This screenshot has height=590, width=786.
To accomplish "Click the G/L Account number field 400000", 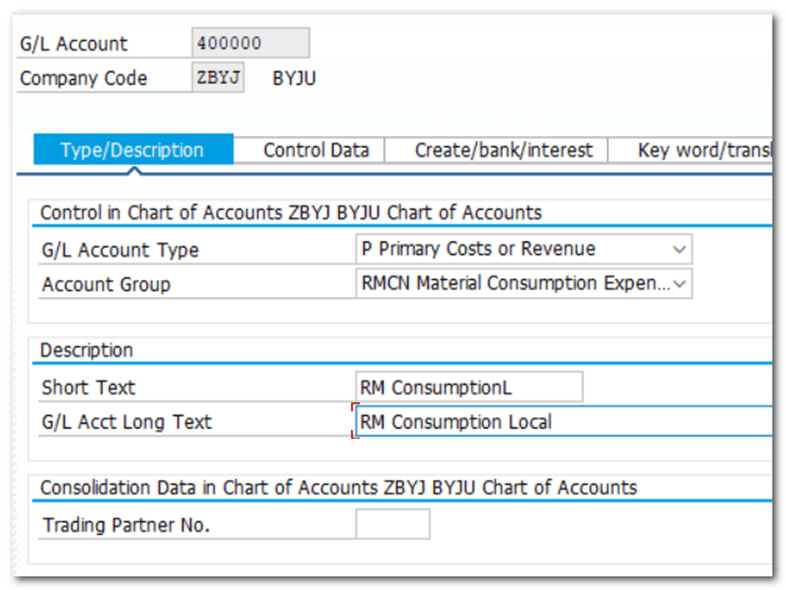I will click(x=250, y=43).
